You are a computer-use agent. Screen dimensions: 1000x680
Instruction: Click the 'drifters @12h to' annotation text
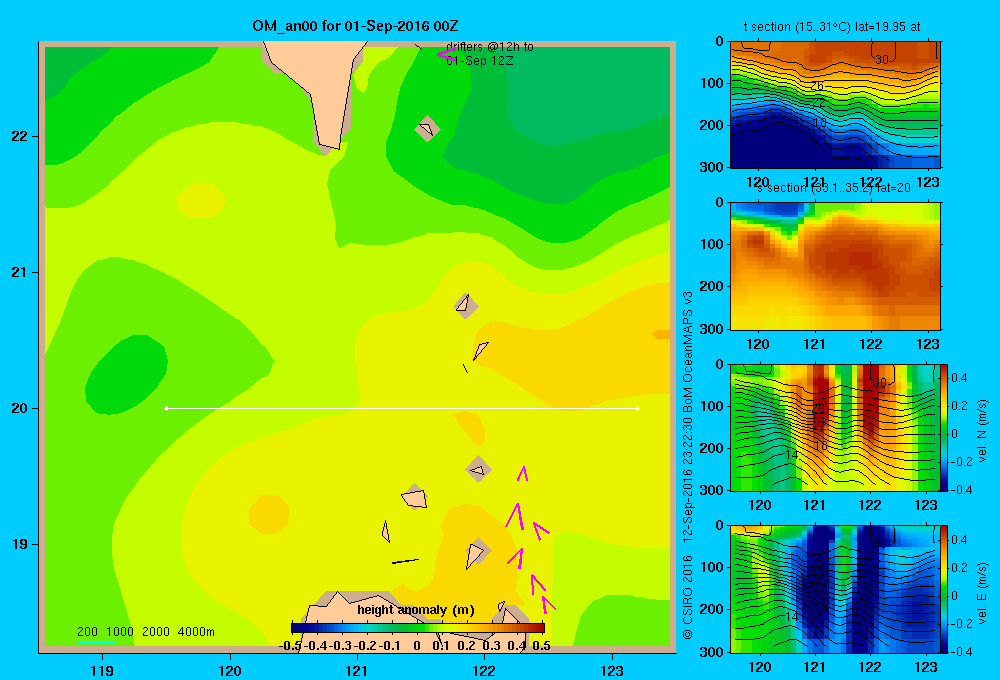(490, 47)
